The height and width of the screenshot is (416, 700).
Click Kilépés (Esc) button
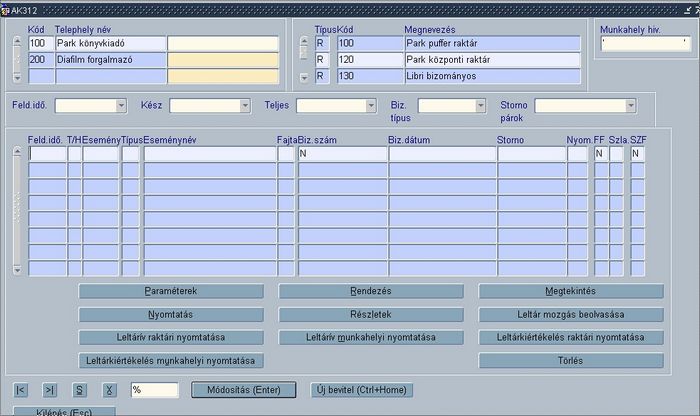tap(64, 412)
